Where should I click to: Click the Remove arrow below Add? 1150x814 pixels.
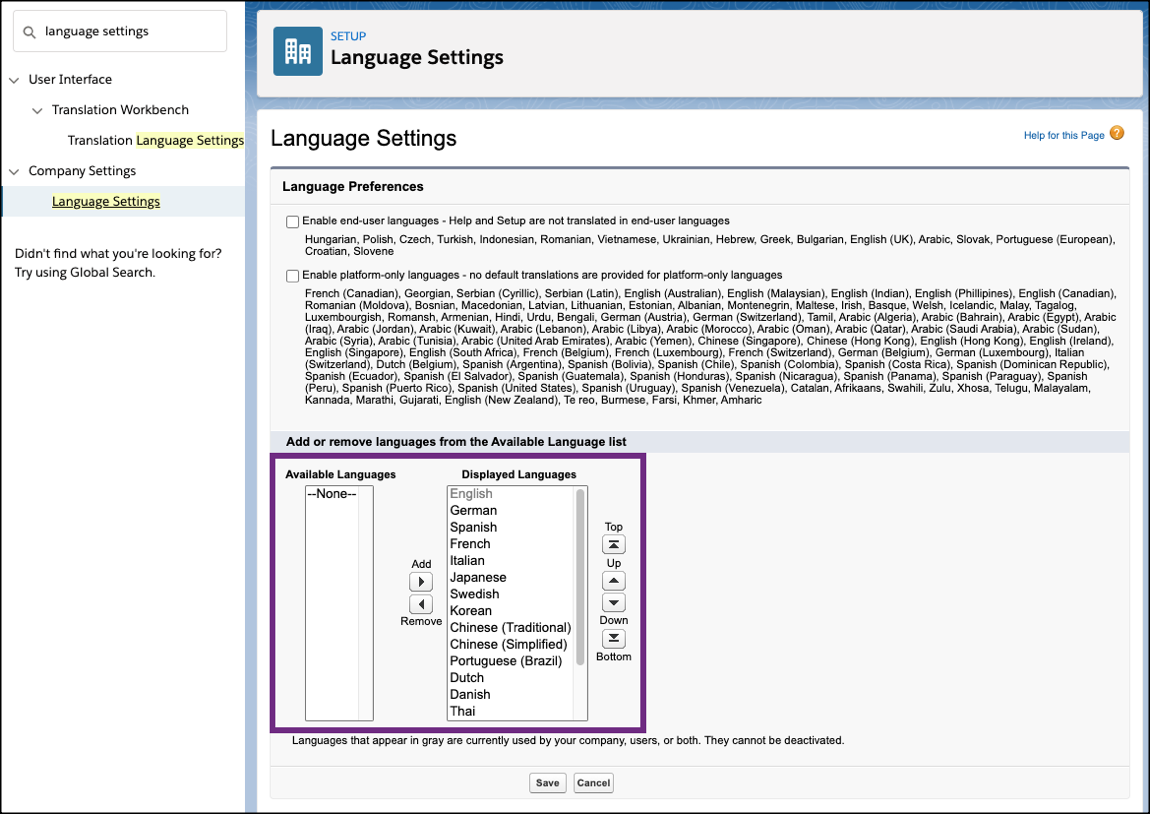tap(421, 603)
